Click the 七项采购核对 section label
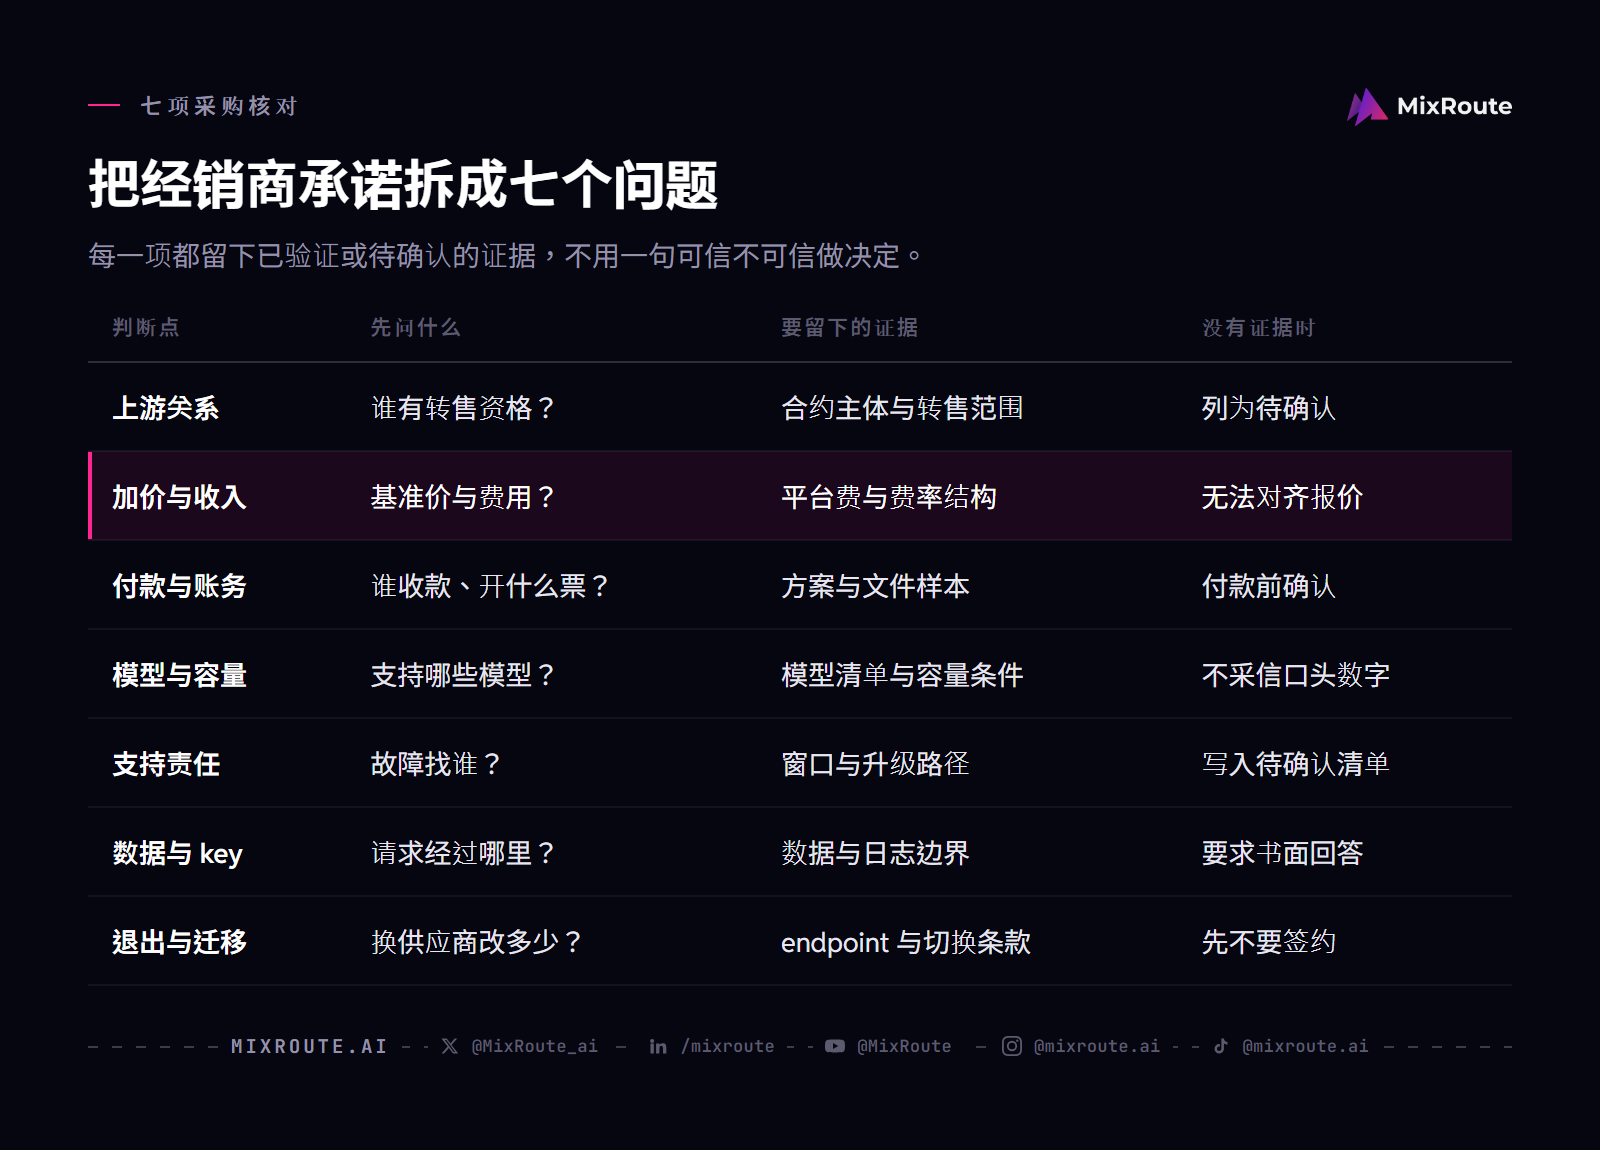This screenshot has height=1150, width=1600. (x=219, y=106)
